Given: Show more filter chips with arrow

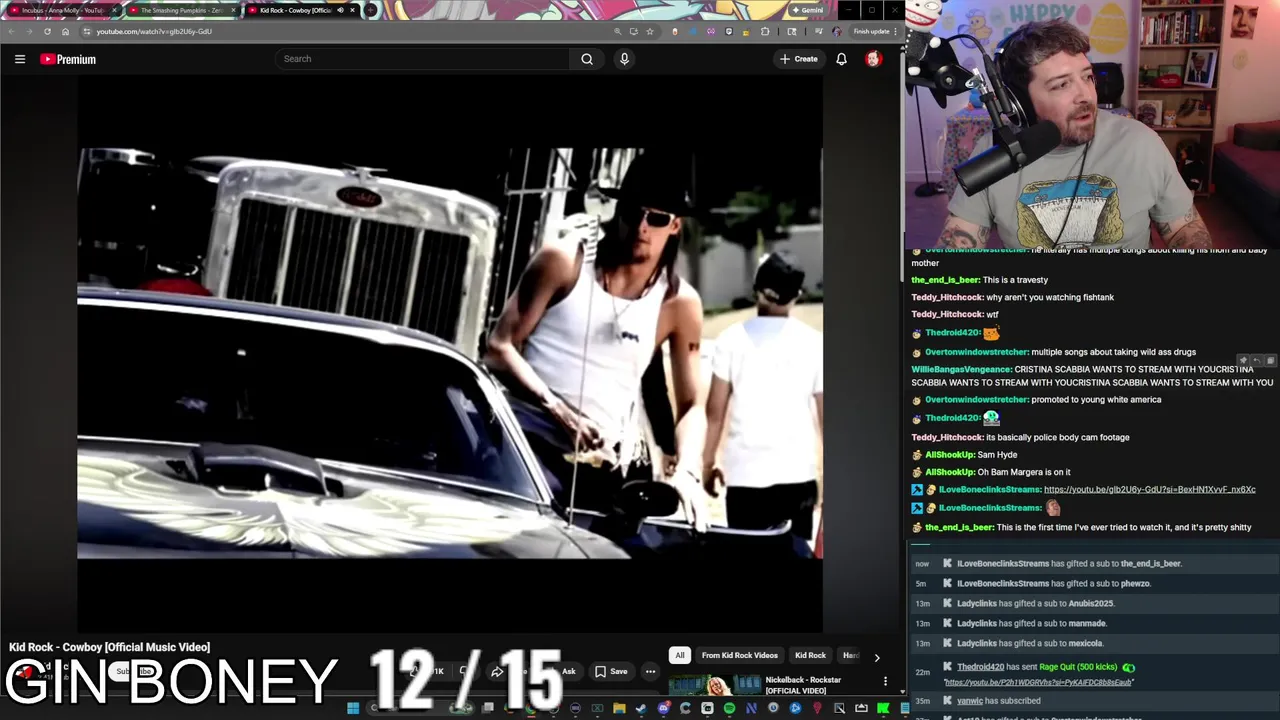Looking at the screenshot, I should pos(877,657).
